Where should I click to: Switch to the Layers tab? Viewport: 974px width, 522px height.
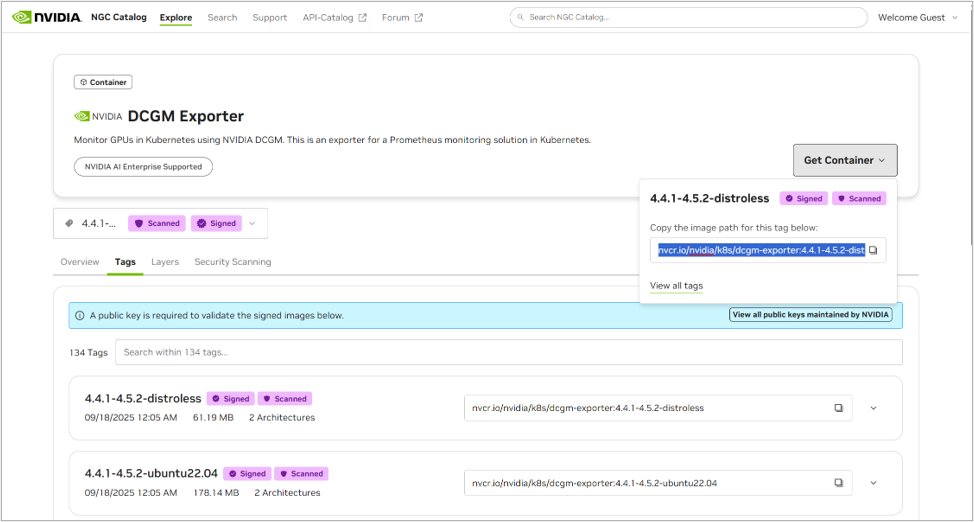[165, 262]
